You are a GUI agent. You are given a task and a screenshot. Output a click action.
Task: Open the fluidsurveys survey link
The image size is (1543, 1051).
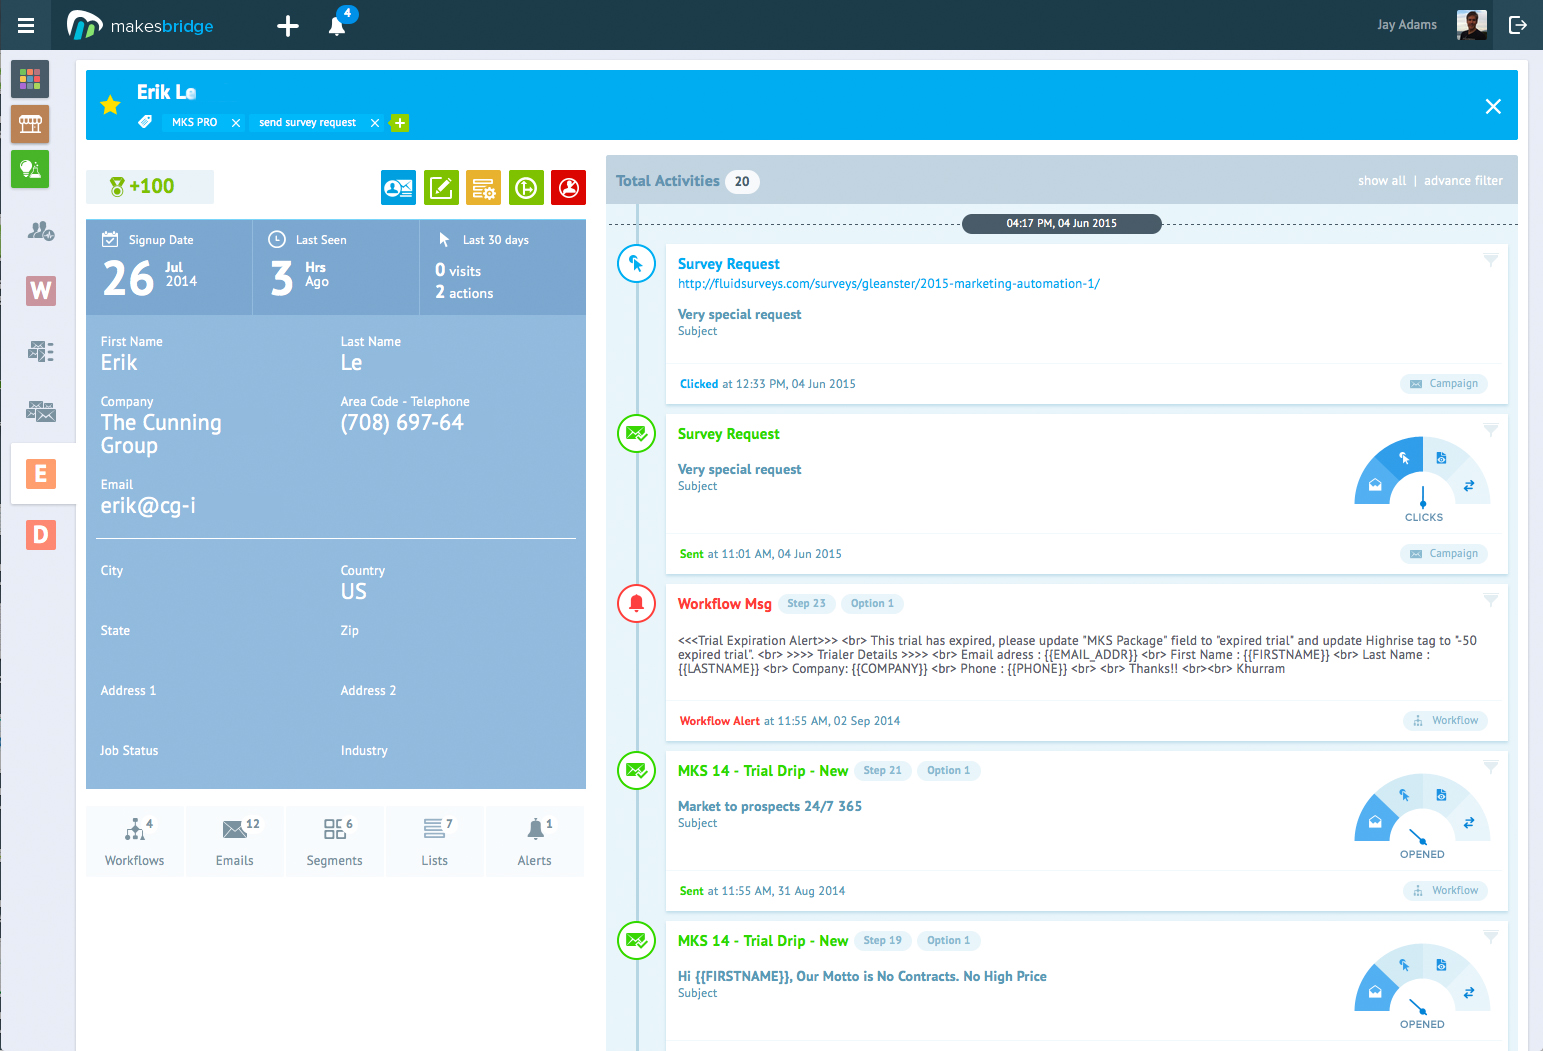click(x=889, y=284)
